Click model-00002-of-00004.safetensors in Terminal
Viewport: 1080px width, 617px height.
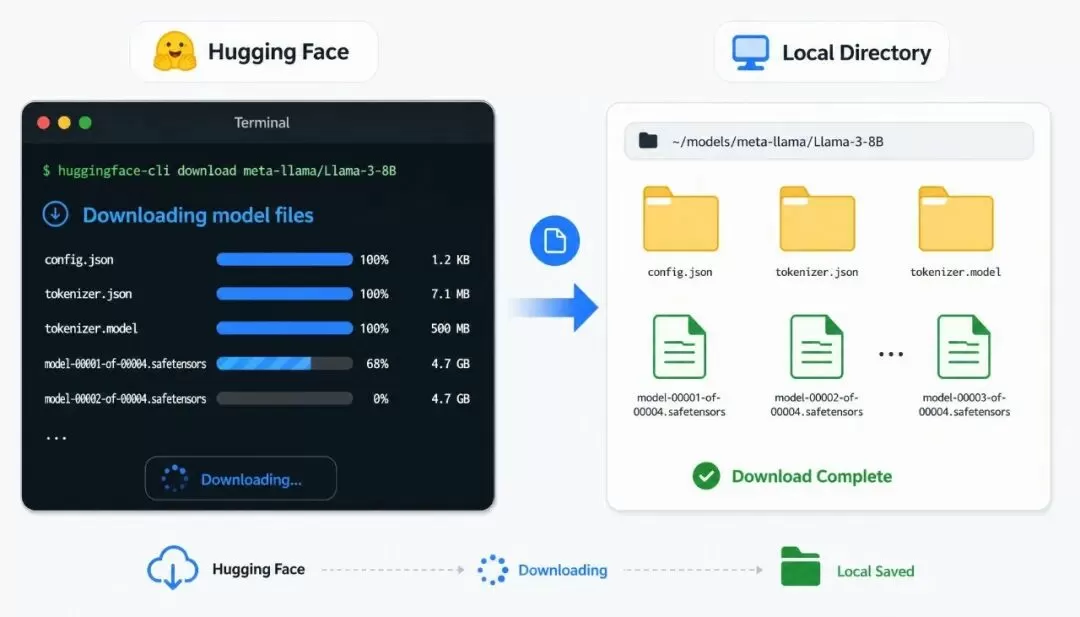coord(125,399)
